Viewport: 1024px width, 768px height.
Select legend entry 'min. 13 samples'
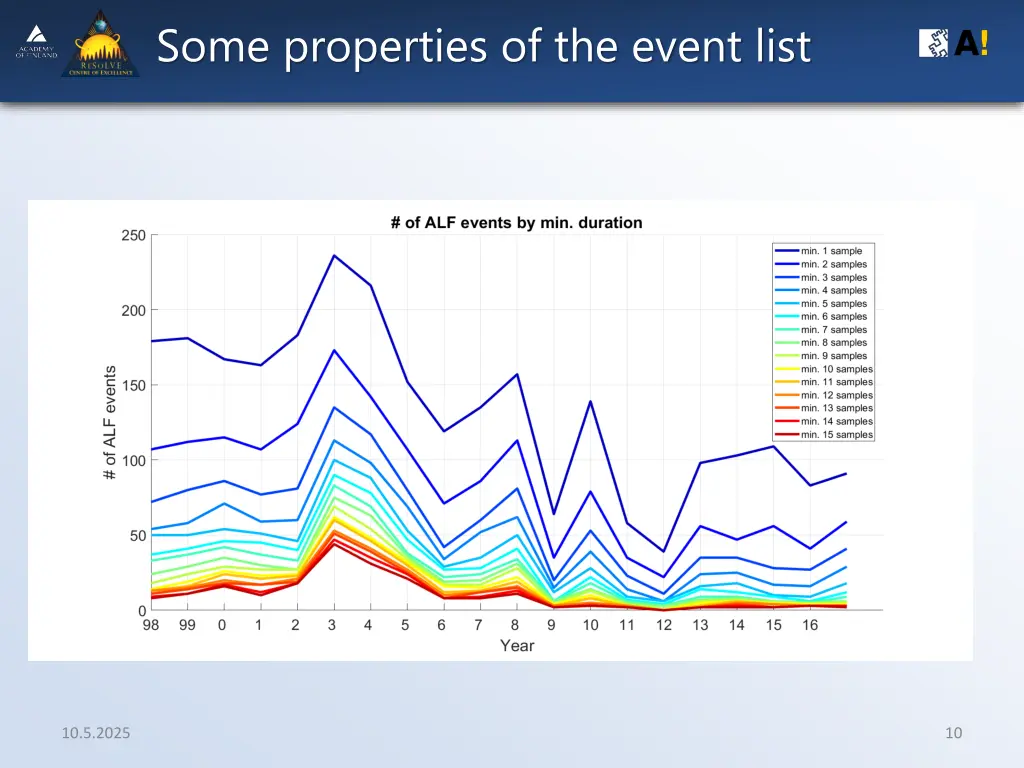pyautogui.click(x=824, y=408)
